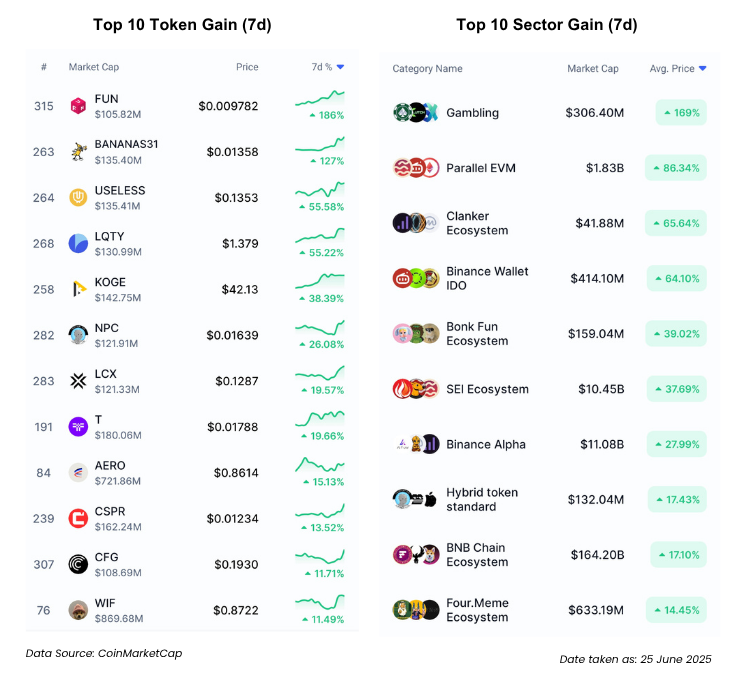Select the KOGE token icon
Image resolution: width=745 pixels, height=682 pixels.
78,289
